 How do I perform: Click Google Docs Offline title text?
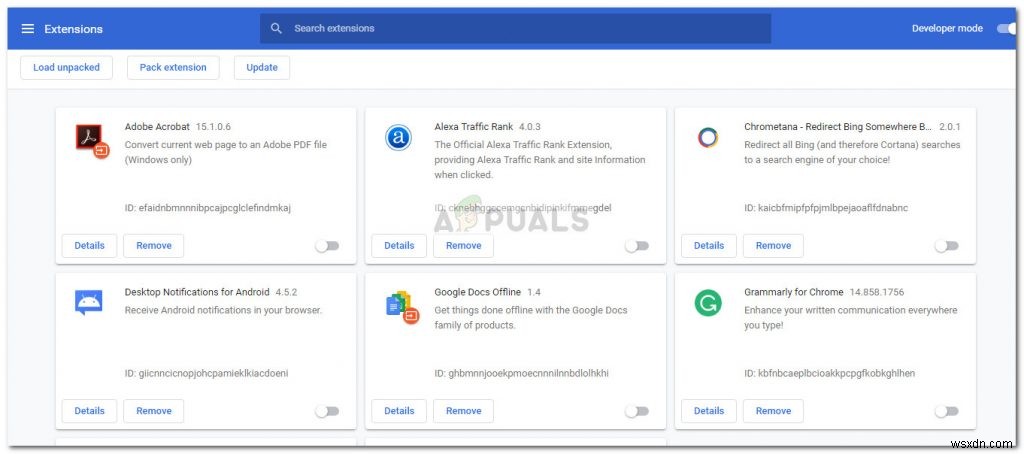(477, 292)
